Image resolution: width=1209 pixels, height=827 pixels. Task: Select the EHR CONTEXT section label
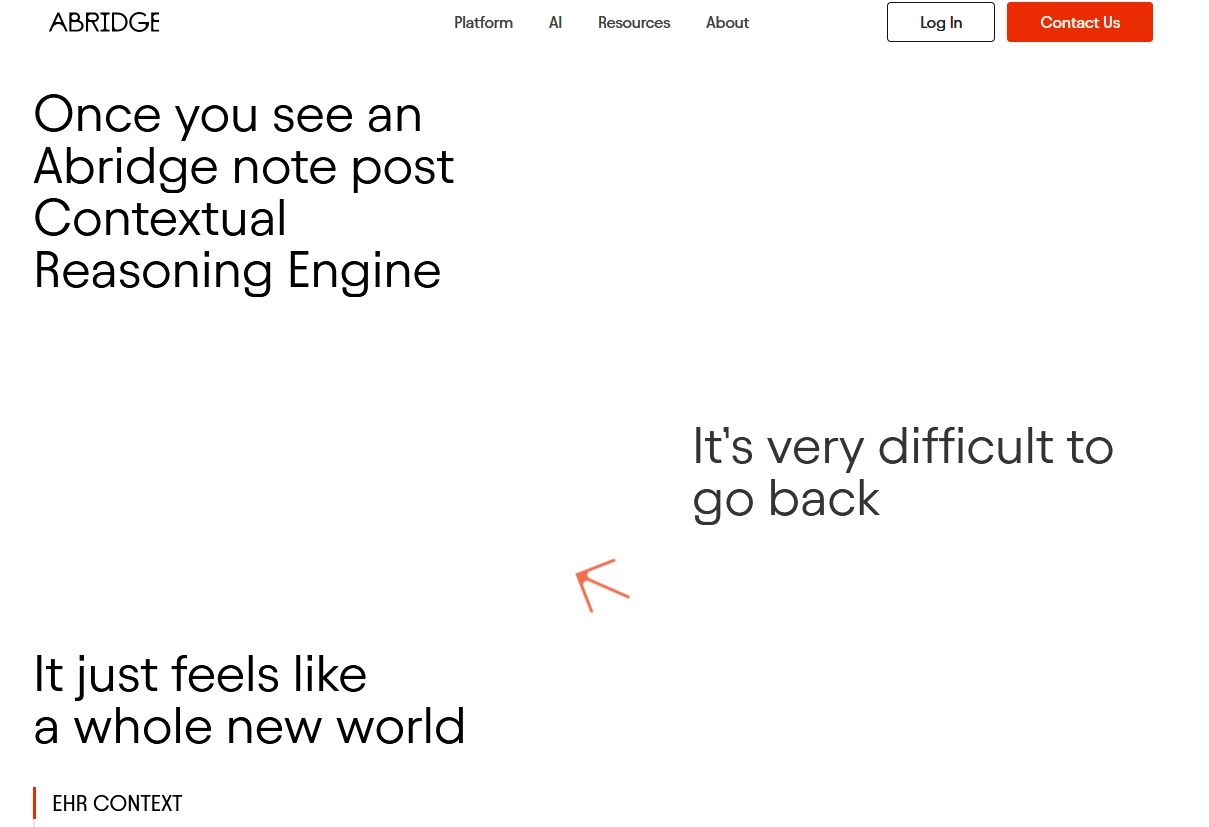pos(117,803)
